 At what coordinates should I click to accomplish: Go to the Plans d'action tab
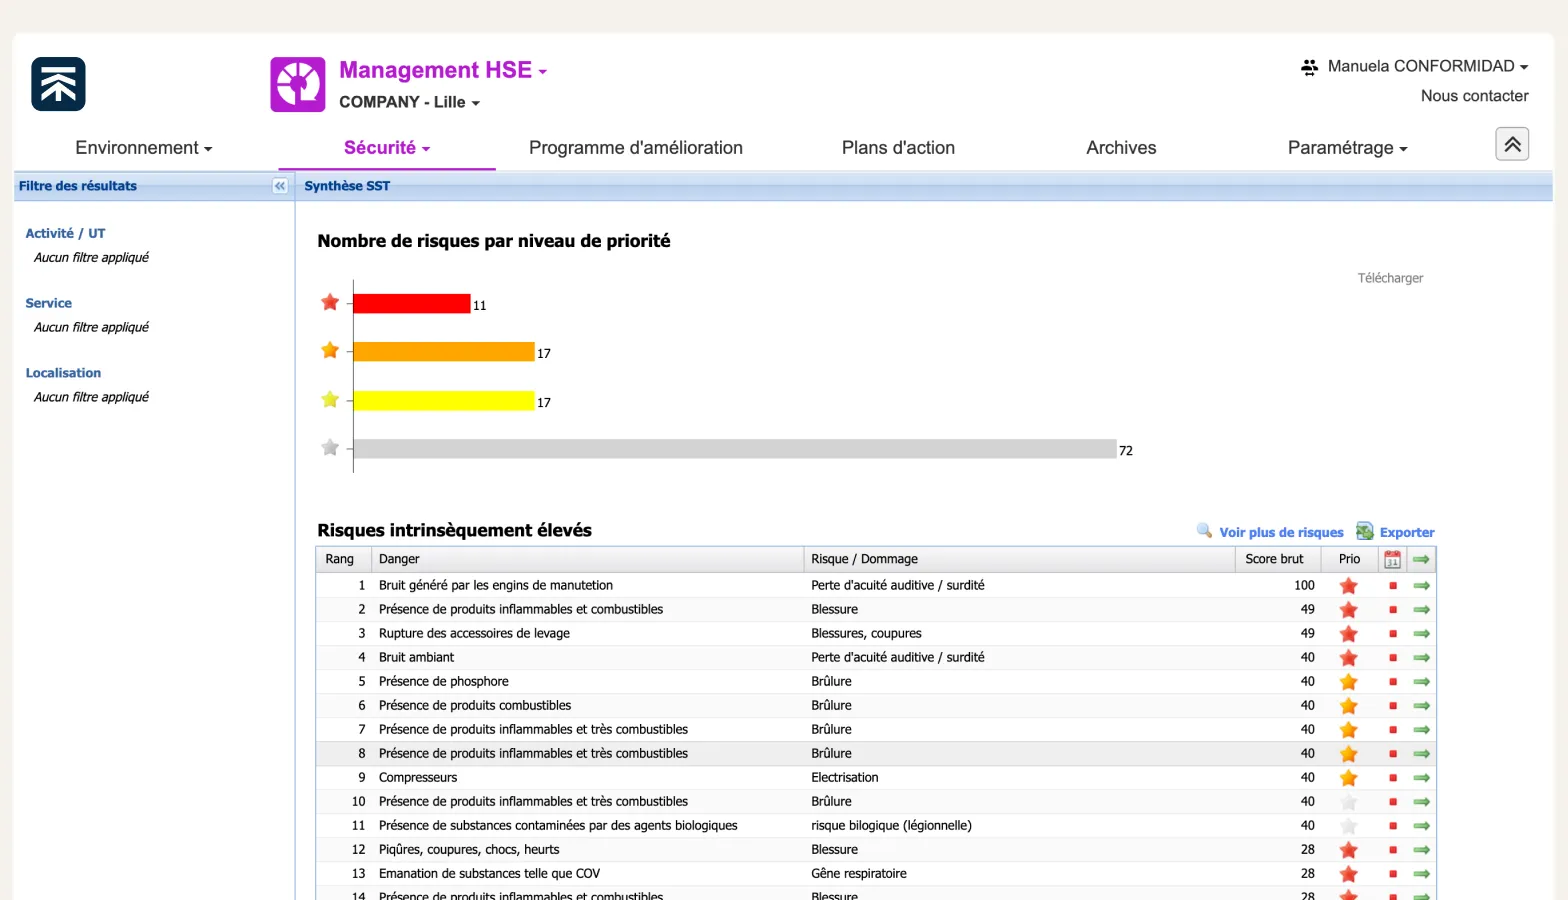point(898,148)
